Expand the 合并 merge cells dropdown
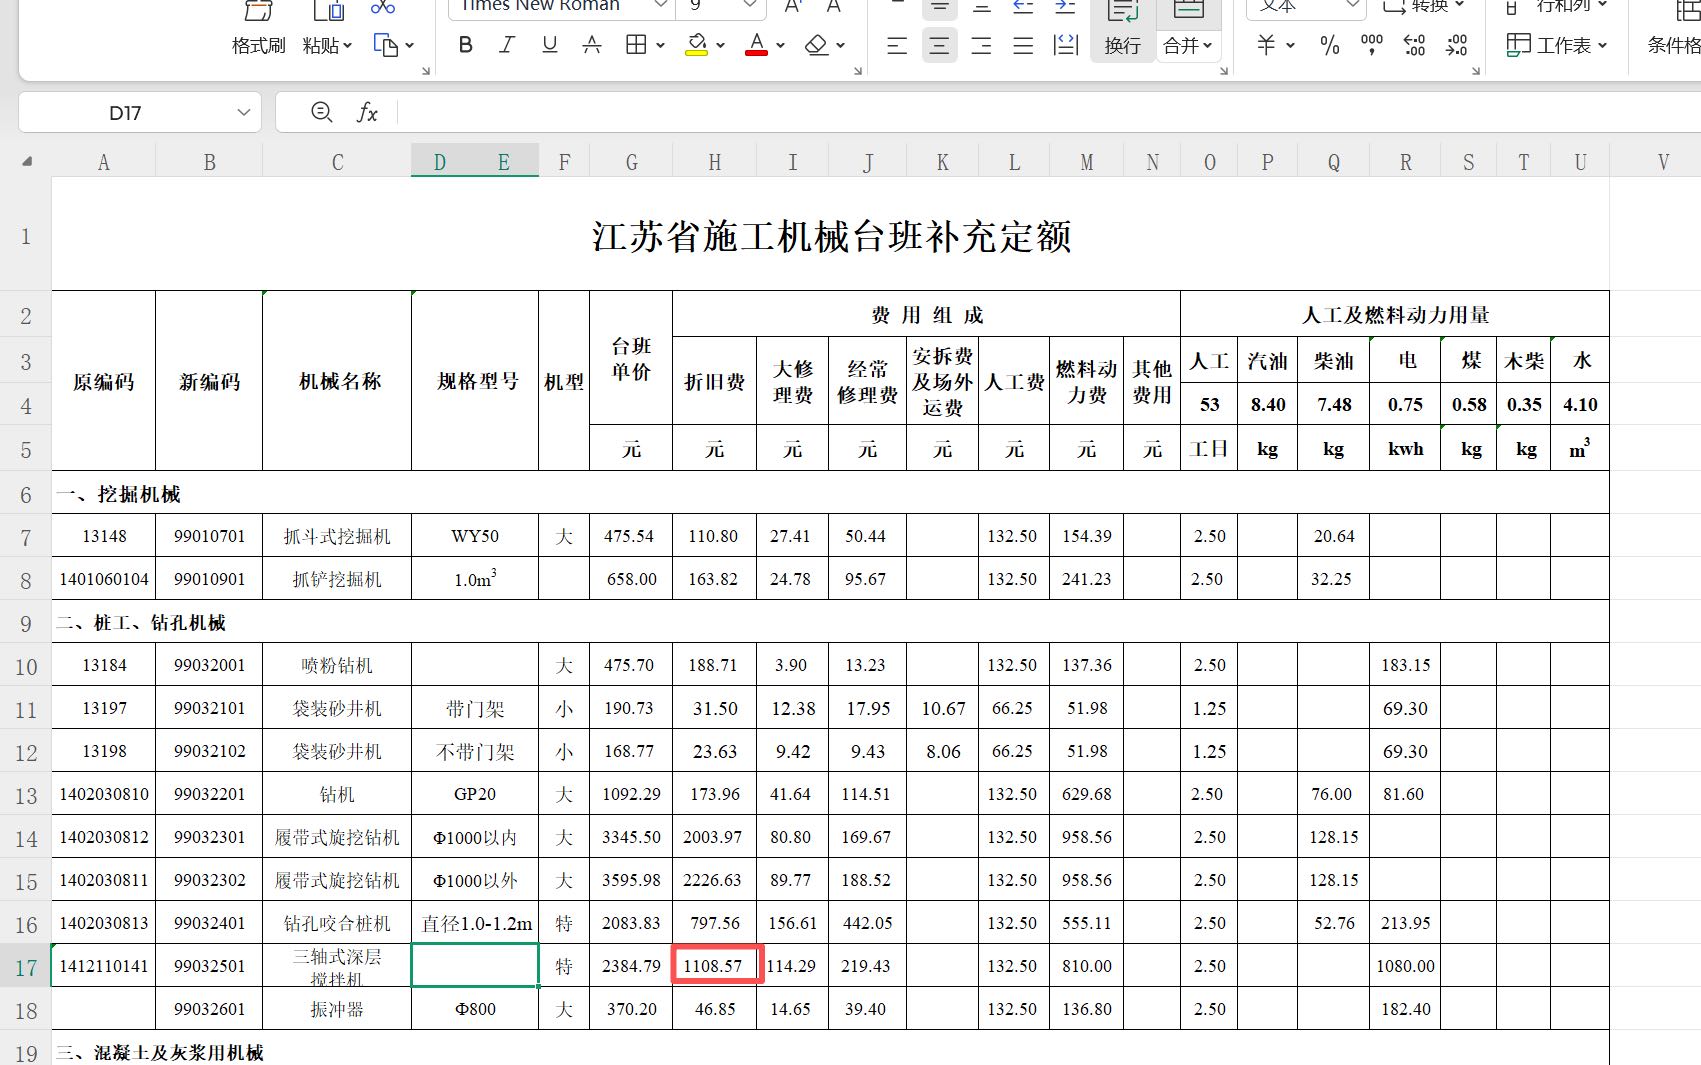The height and width of the screenshot is (1065, 1701). pyautogui.click(x=1205, y=45)
